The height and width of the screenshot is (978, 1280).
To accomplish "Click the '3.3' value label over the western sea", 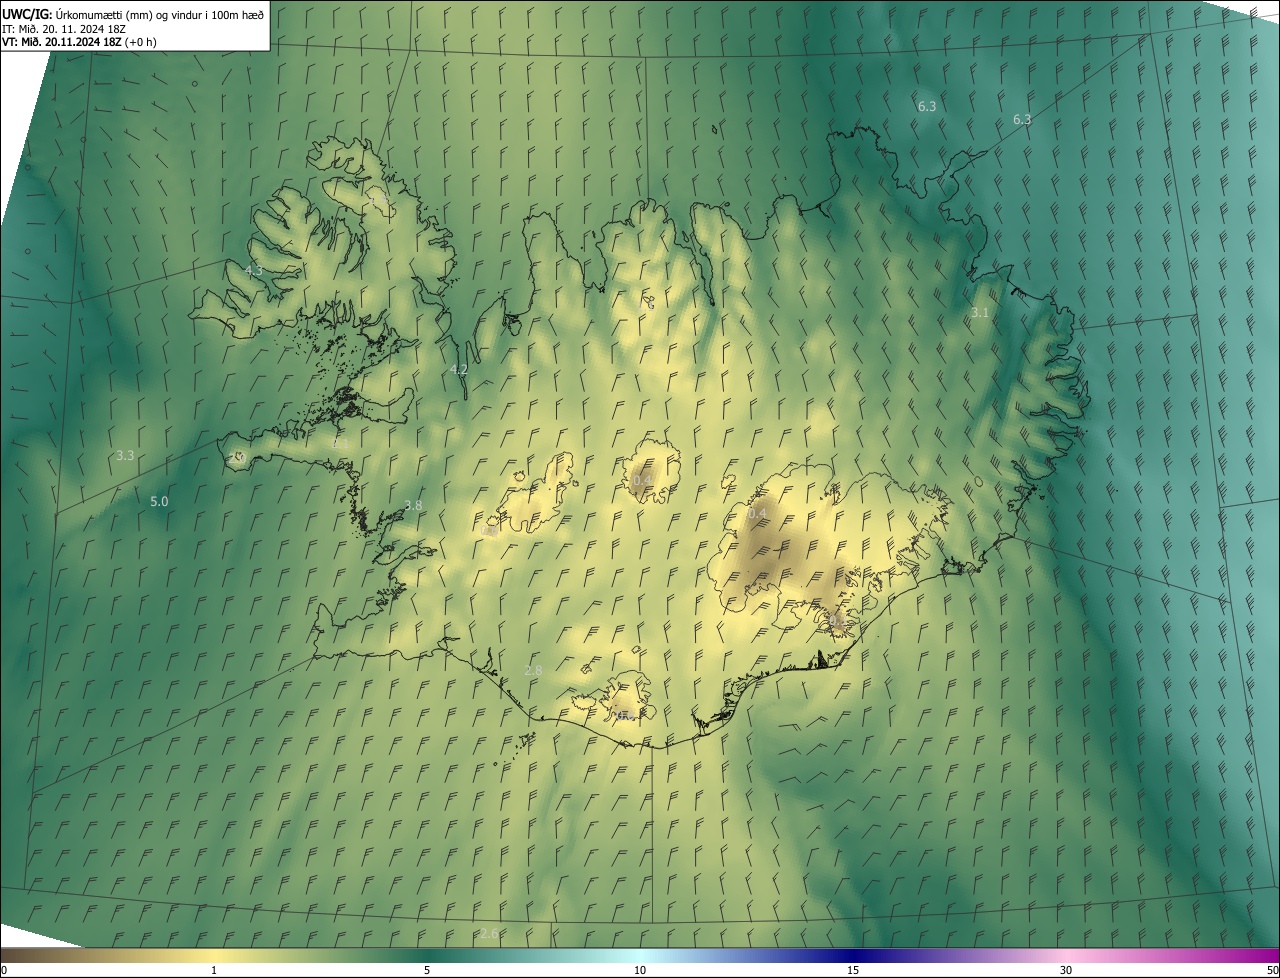I will (x=125, y=455).
